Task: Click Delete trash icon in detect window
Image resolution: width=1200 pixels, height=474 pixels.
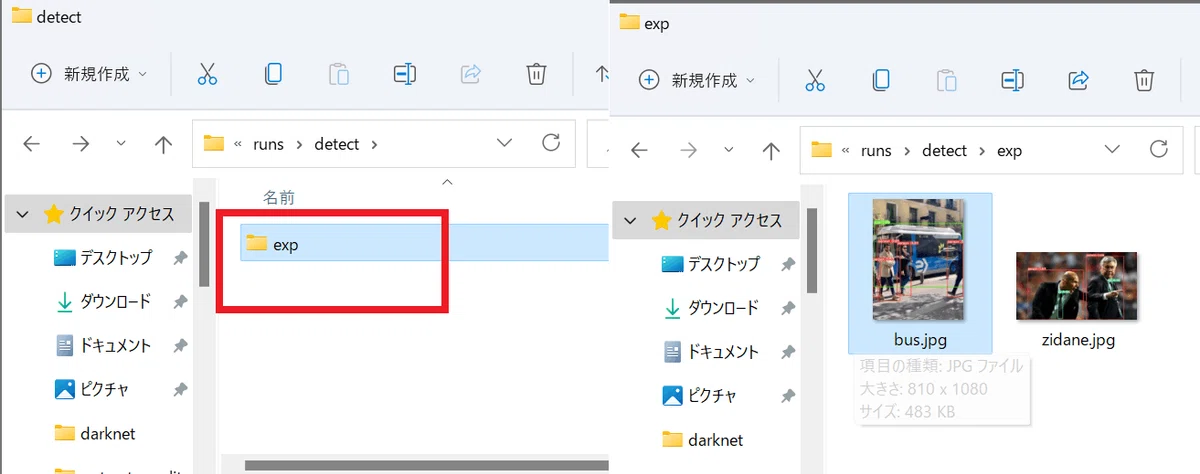Action: pos(536,74)
